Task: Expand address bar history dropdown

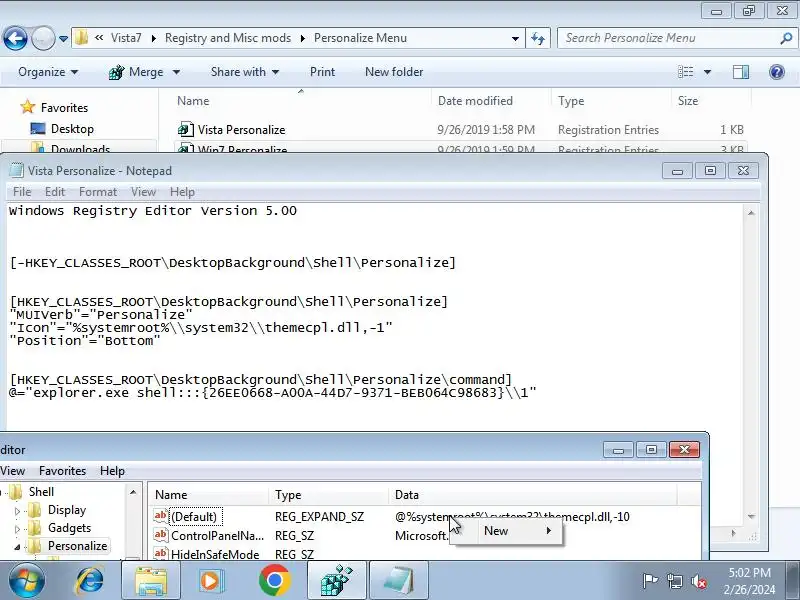Action: [x=515, y=39]
